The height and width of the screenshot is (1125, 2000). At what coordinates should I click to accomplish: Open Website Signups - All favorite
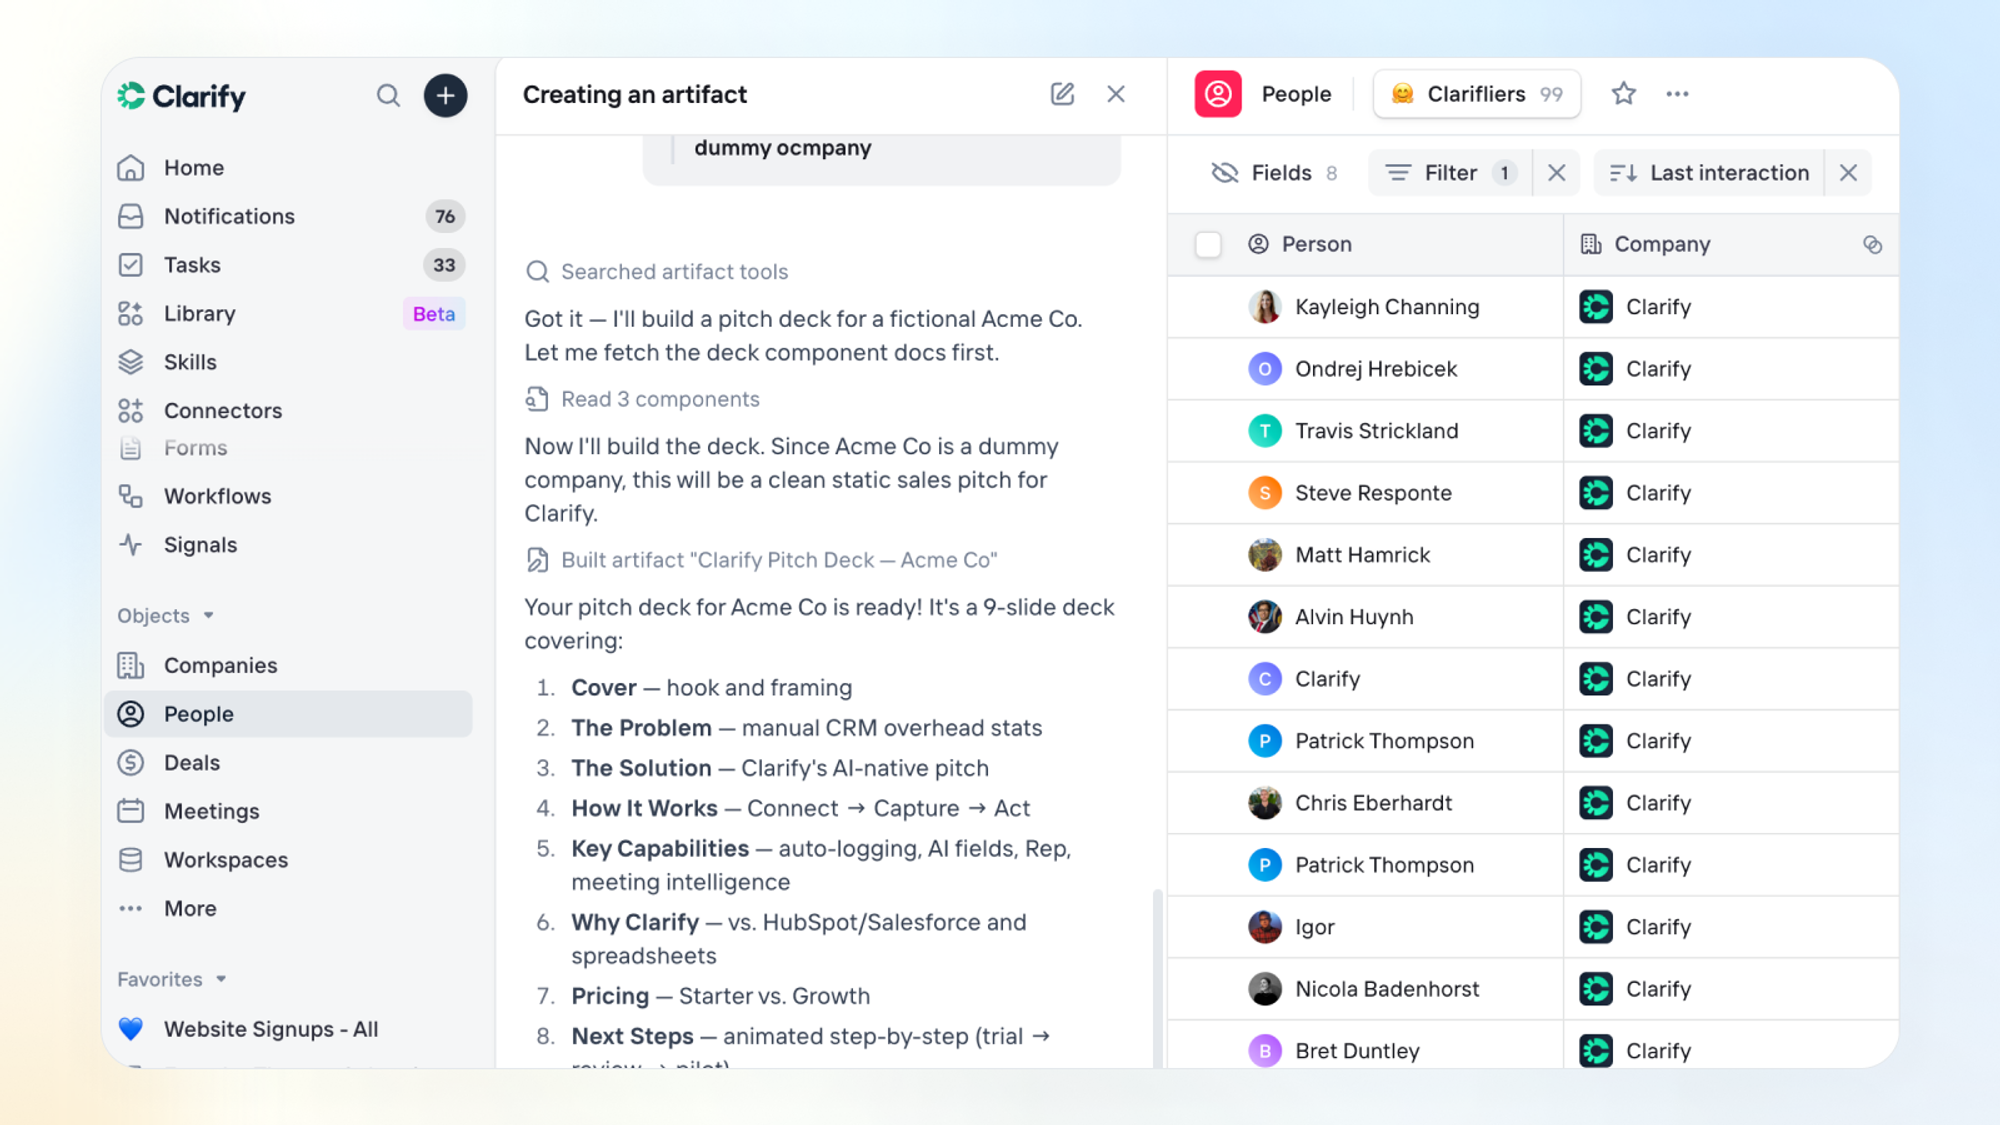pos(287,1029)
